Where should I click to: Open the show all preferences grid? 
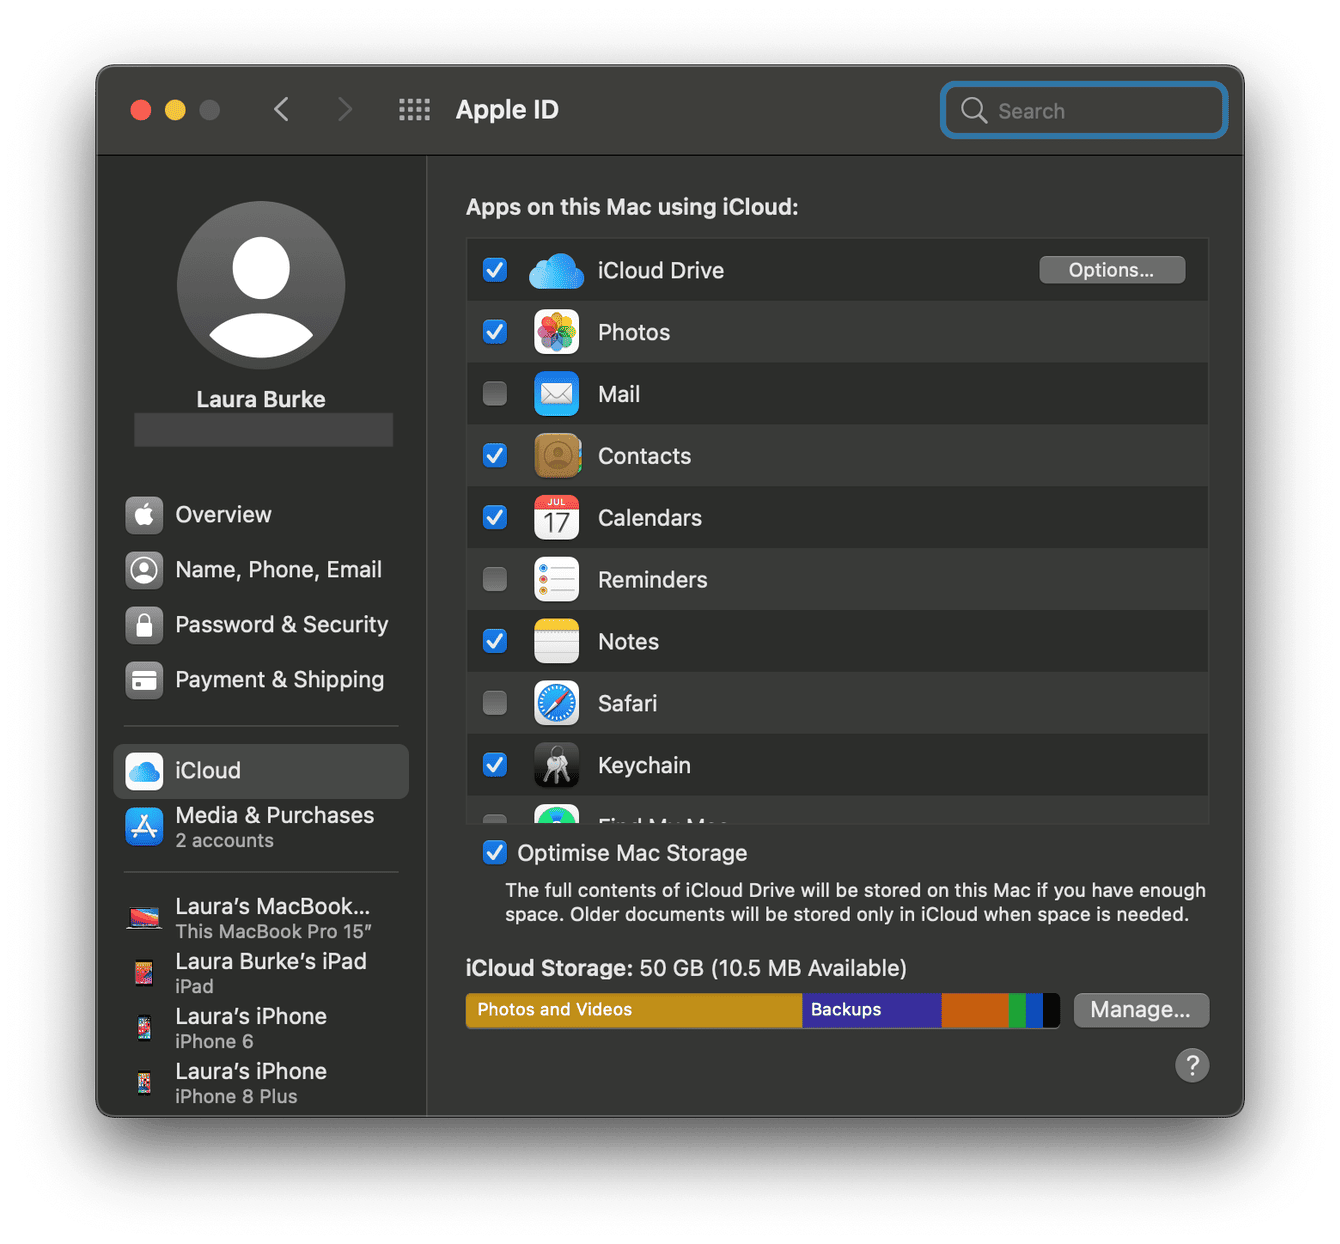coord(414,110)
